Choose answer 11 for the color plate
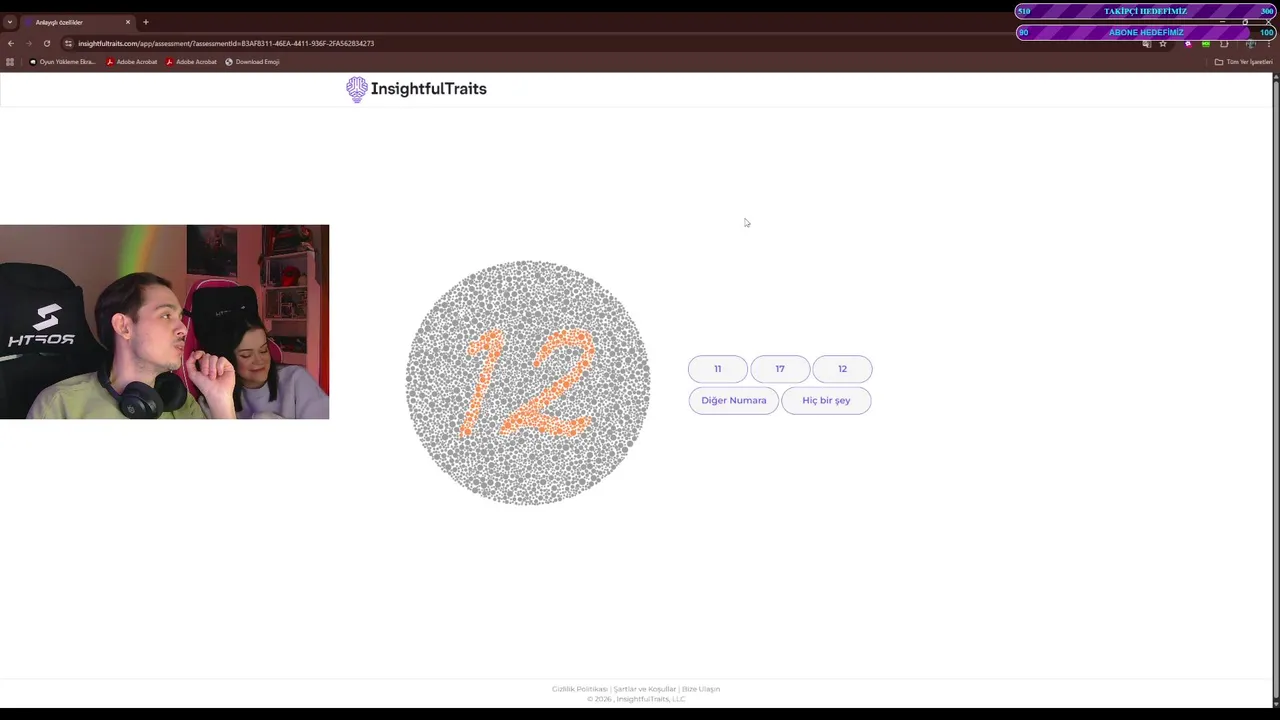 coord(717,369)
